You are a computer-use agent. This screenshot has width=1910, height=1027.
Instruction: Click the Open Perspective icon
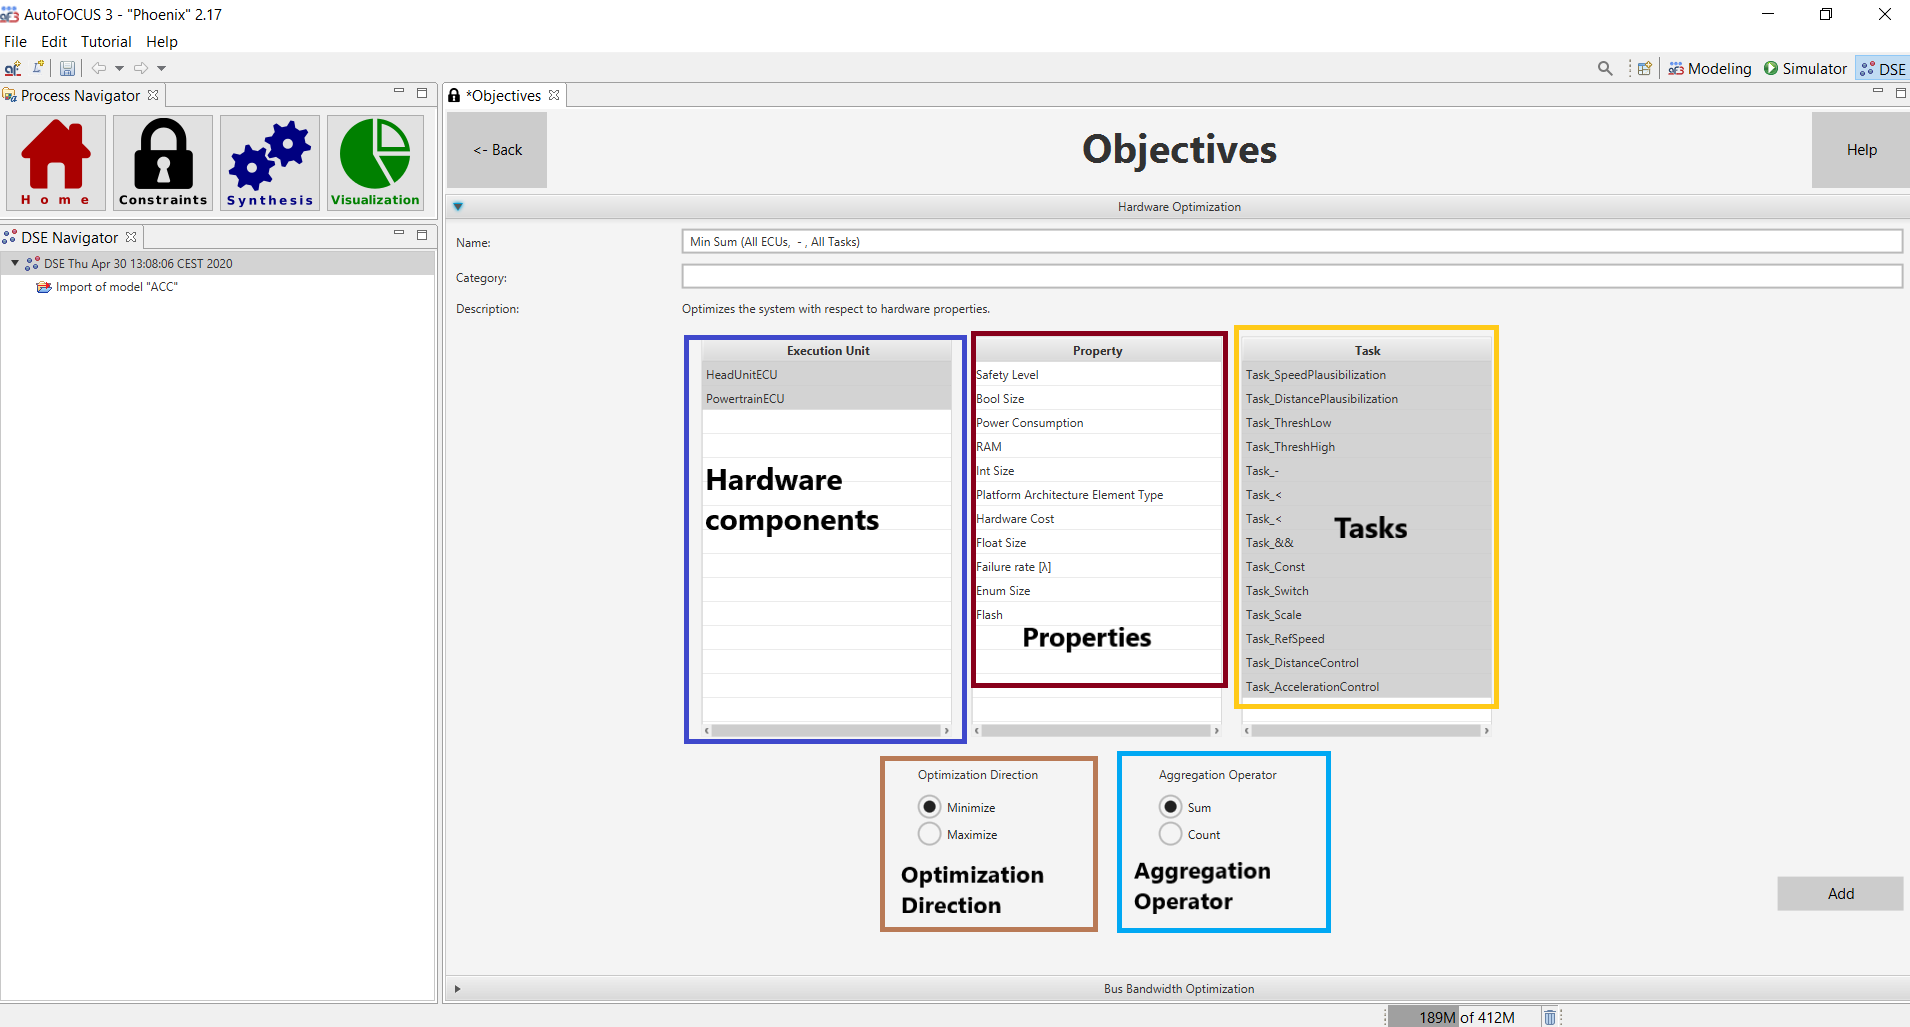pyautogui.click(x=1644, y=68)
